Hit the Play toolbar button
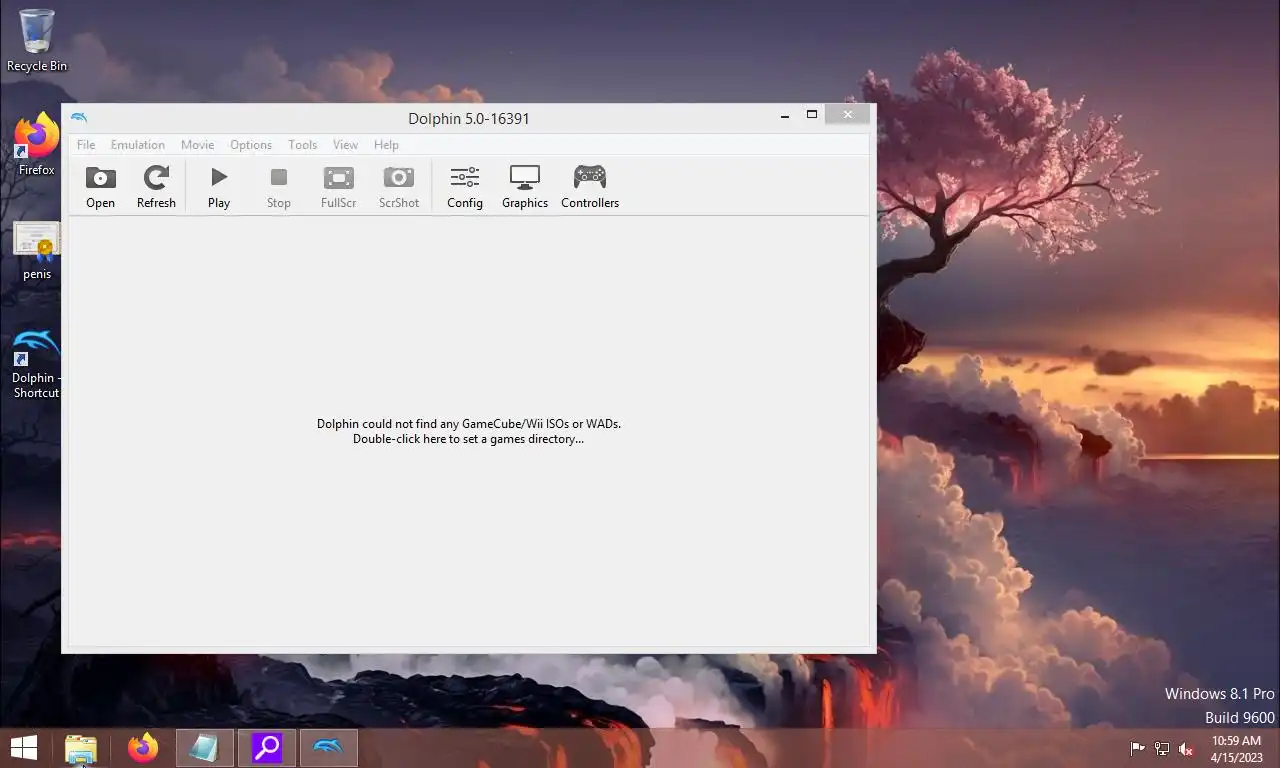Viewport: 1280px width, 768px height. pos(219,187)
